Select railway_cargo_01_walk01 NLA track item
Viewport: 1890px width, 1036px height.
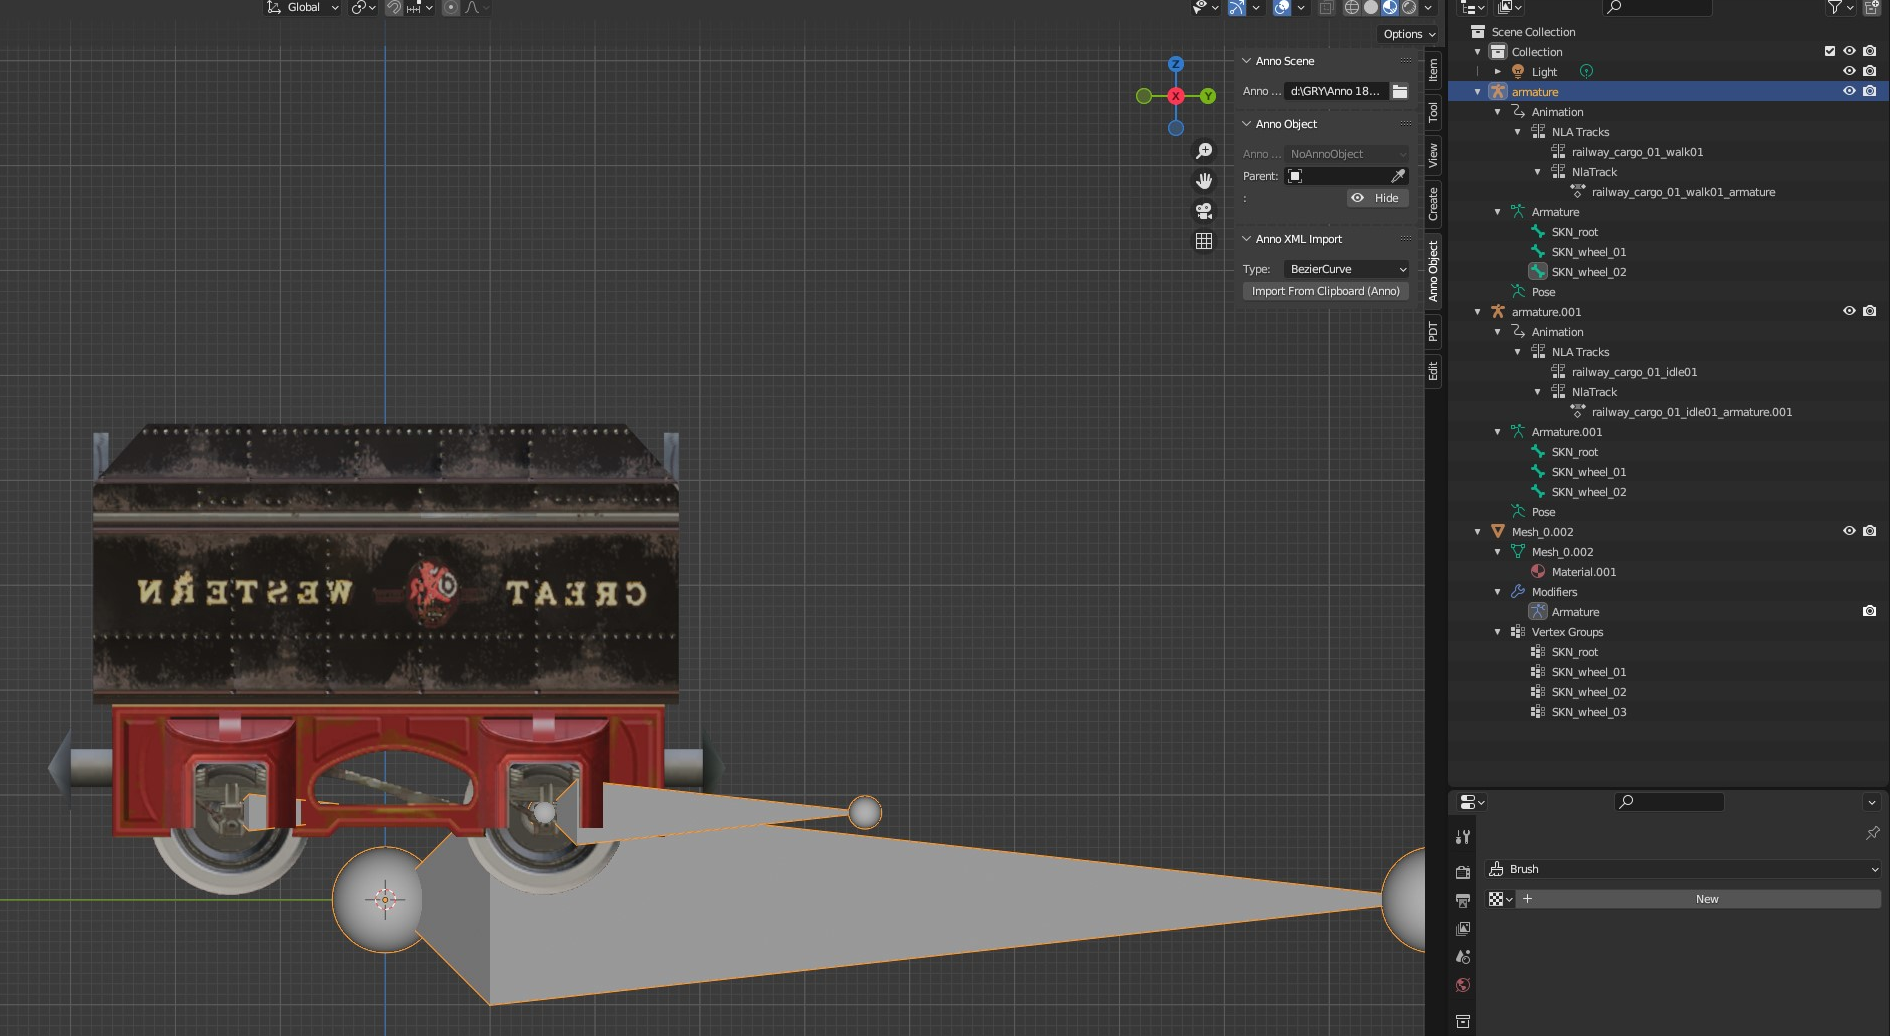coord(1637,152)
